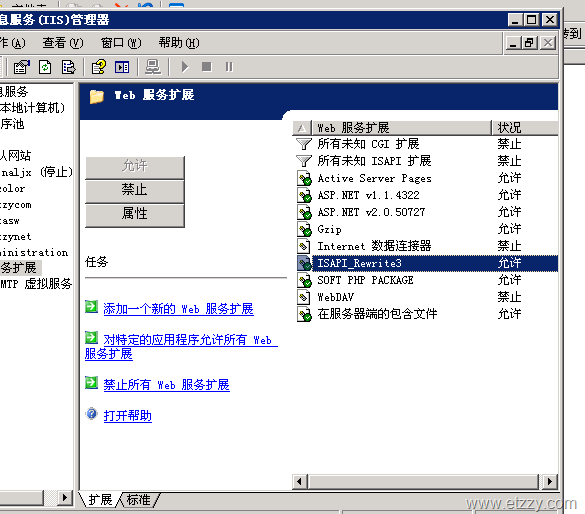
Task: Open the 窗口(W) menu
Action: (121, 43)
